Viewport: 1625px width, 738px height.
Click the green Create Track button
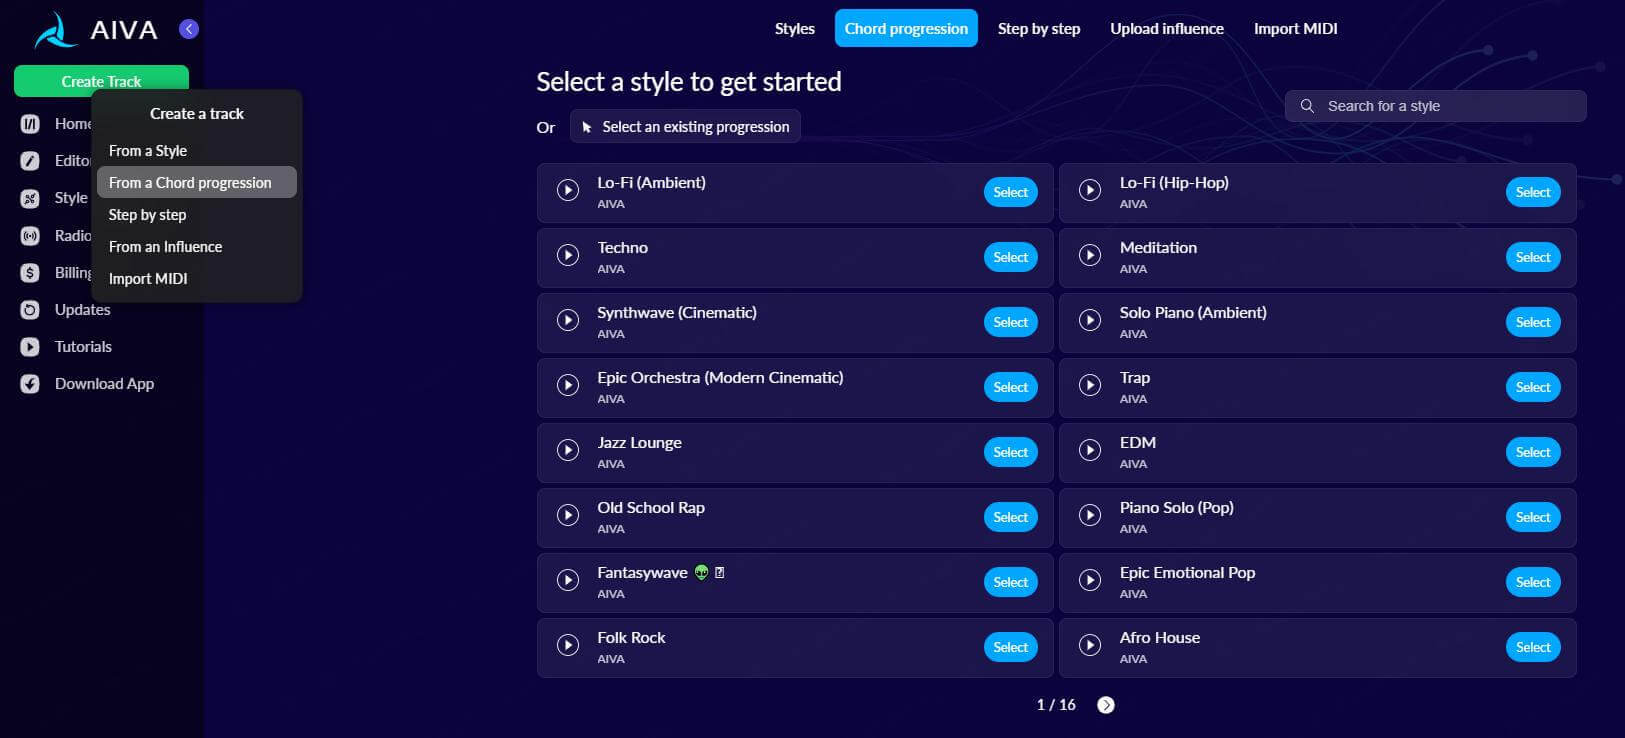pos(101,81)
